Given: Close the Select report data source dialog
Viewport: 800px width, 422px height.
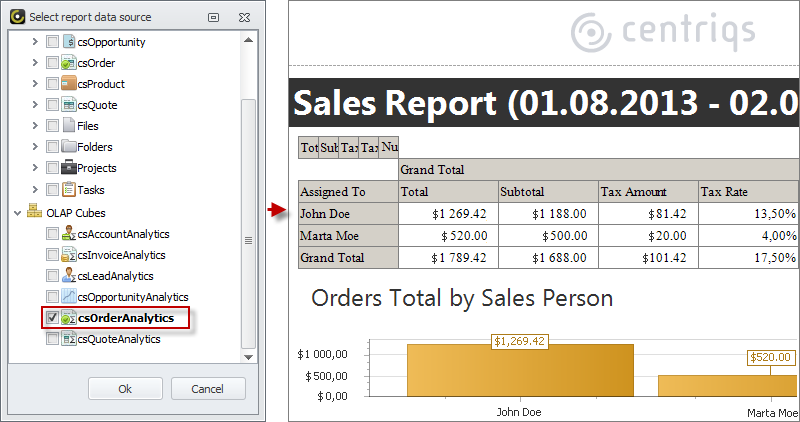Looking at the screenshot, I should pos(244,17).
